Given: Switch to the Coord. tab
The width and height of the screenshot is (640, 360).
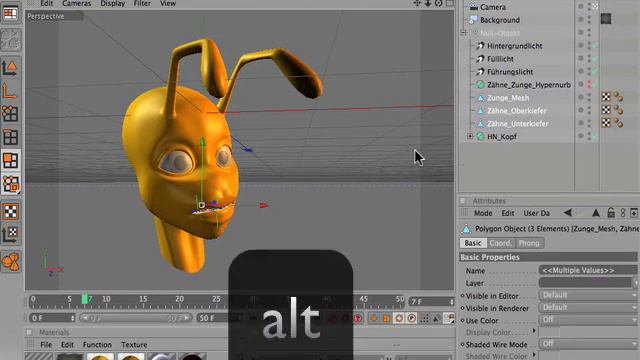Looking at the screenshot, I should [x=500, y=243].
